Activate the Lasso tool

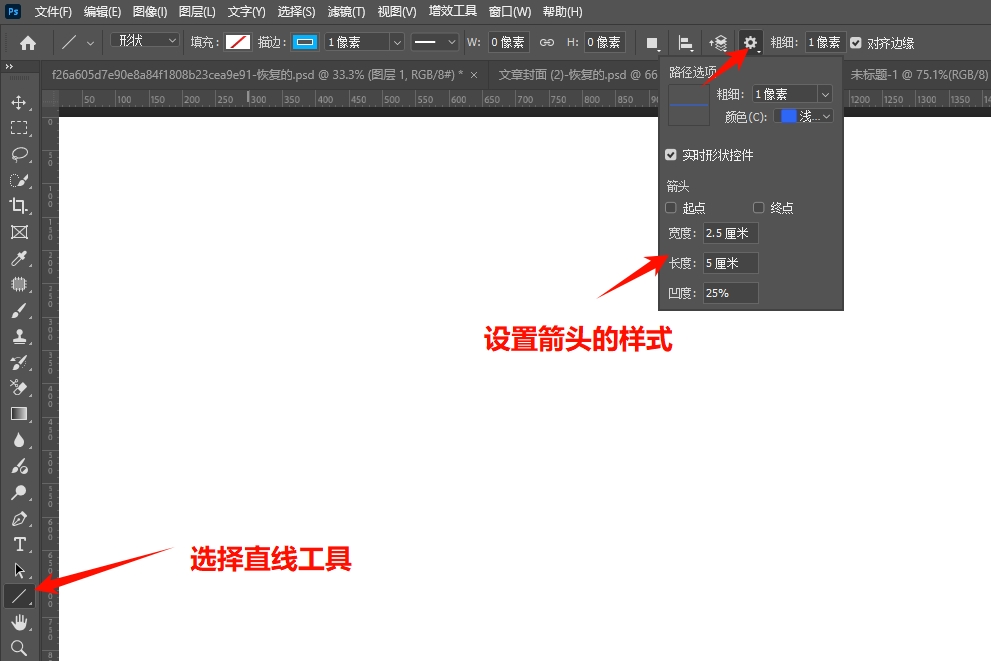[20, 154]
